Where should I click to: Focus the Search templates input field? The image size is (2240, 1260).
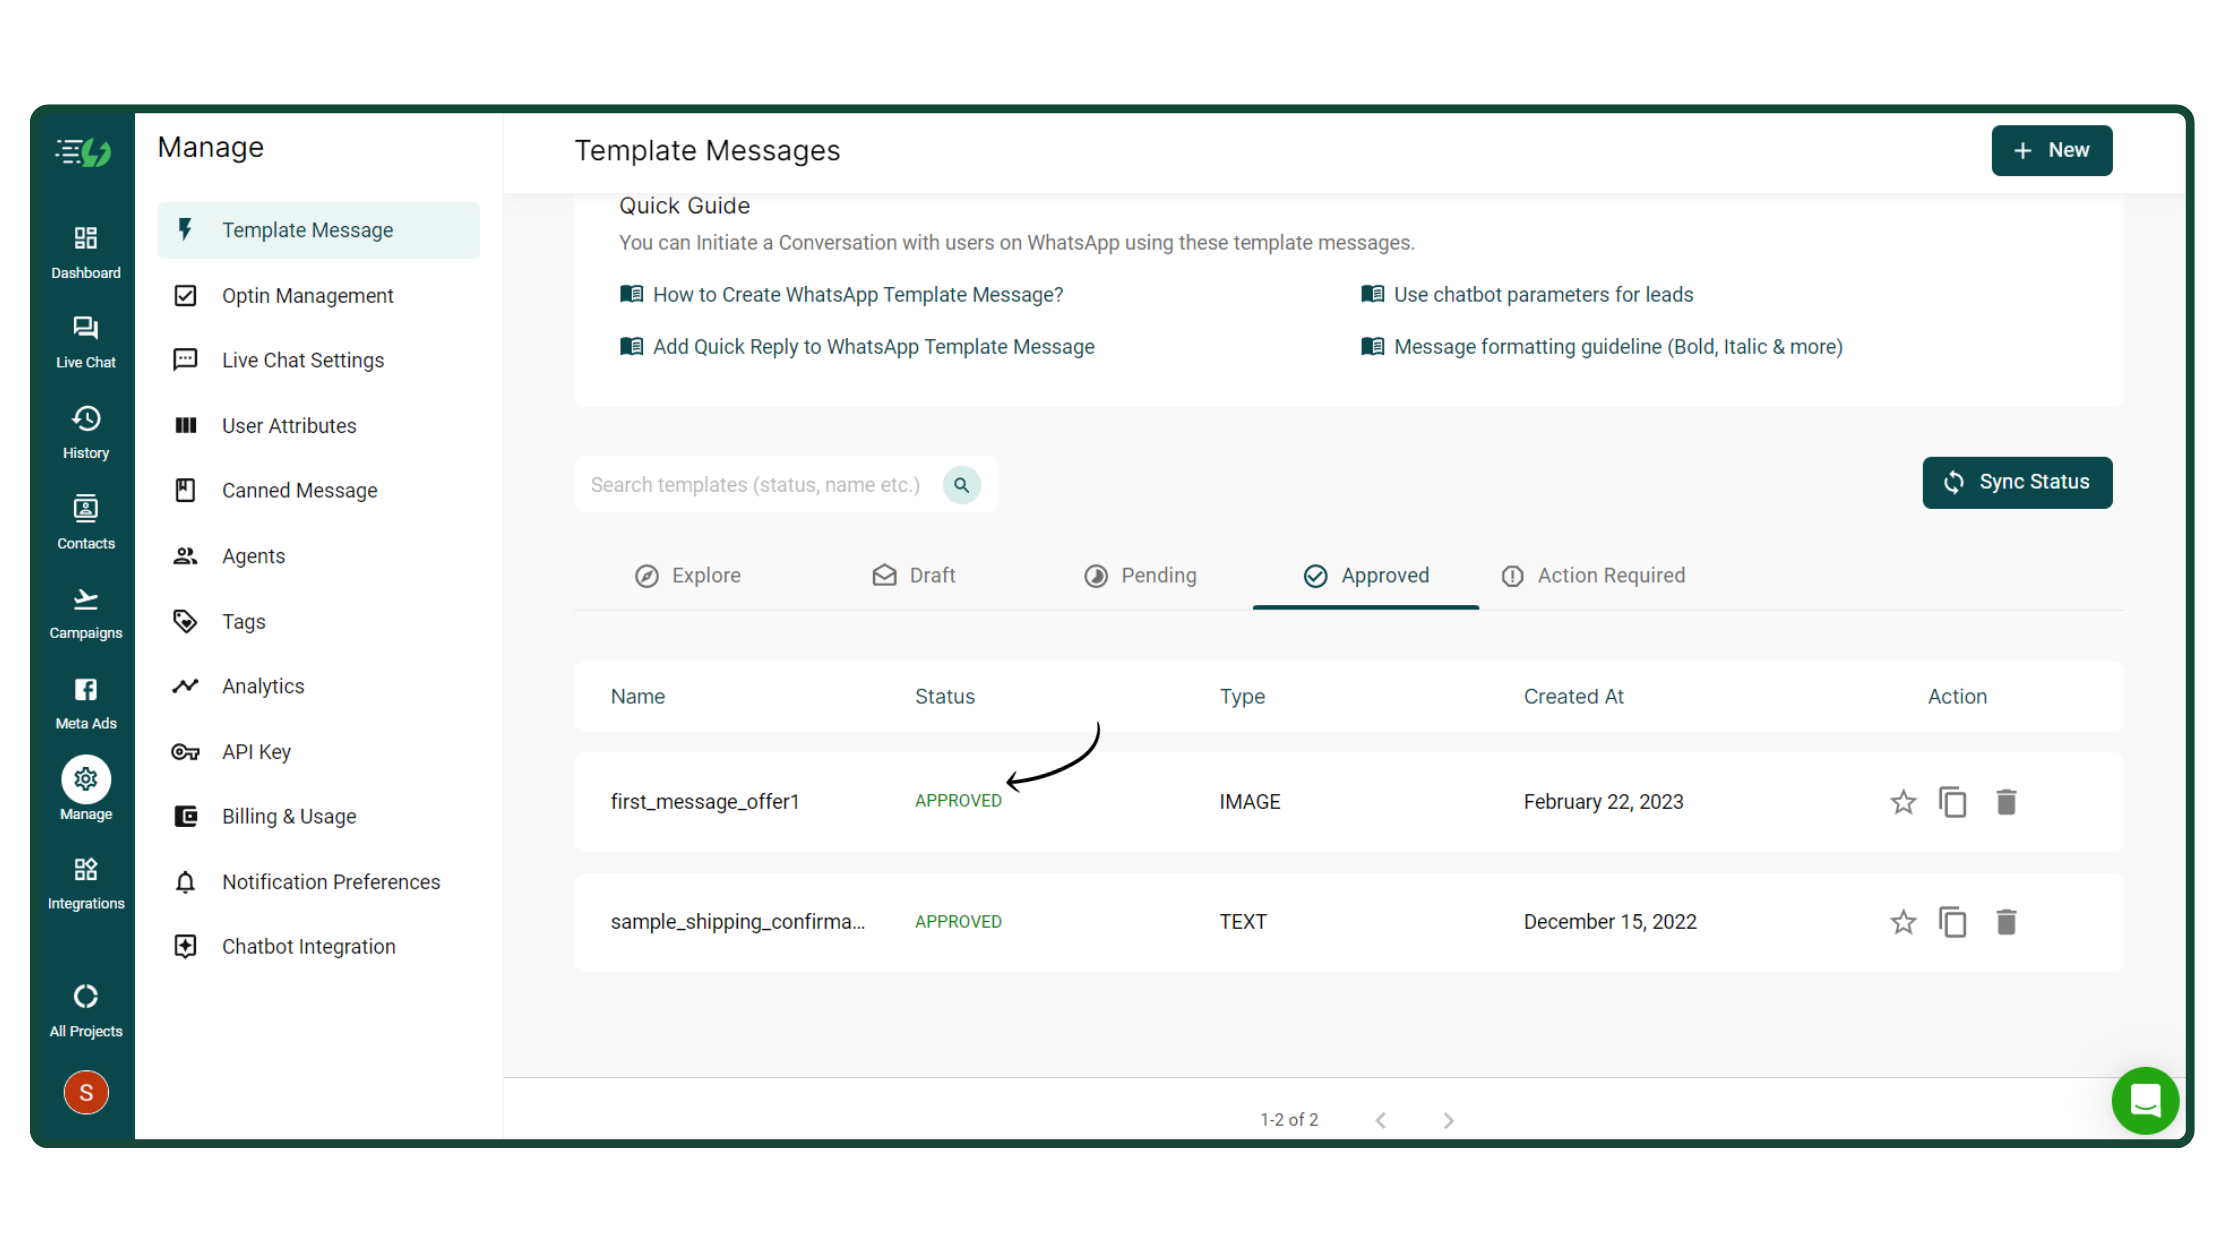click(755, 485)
